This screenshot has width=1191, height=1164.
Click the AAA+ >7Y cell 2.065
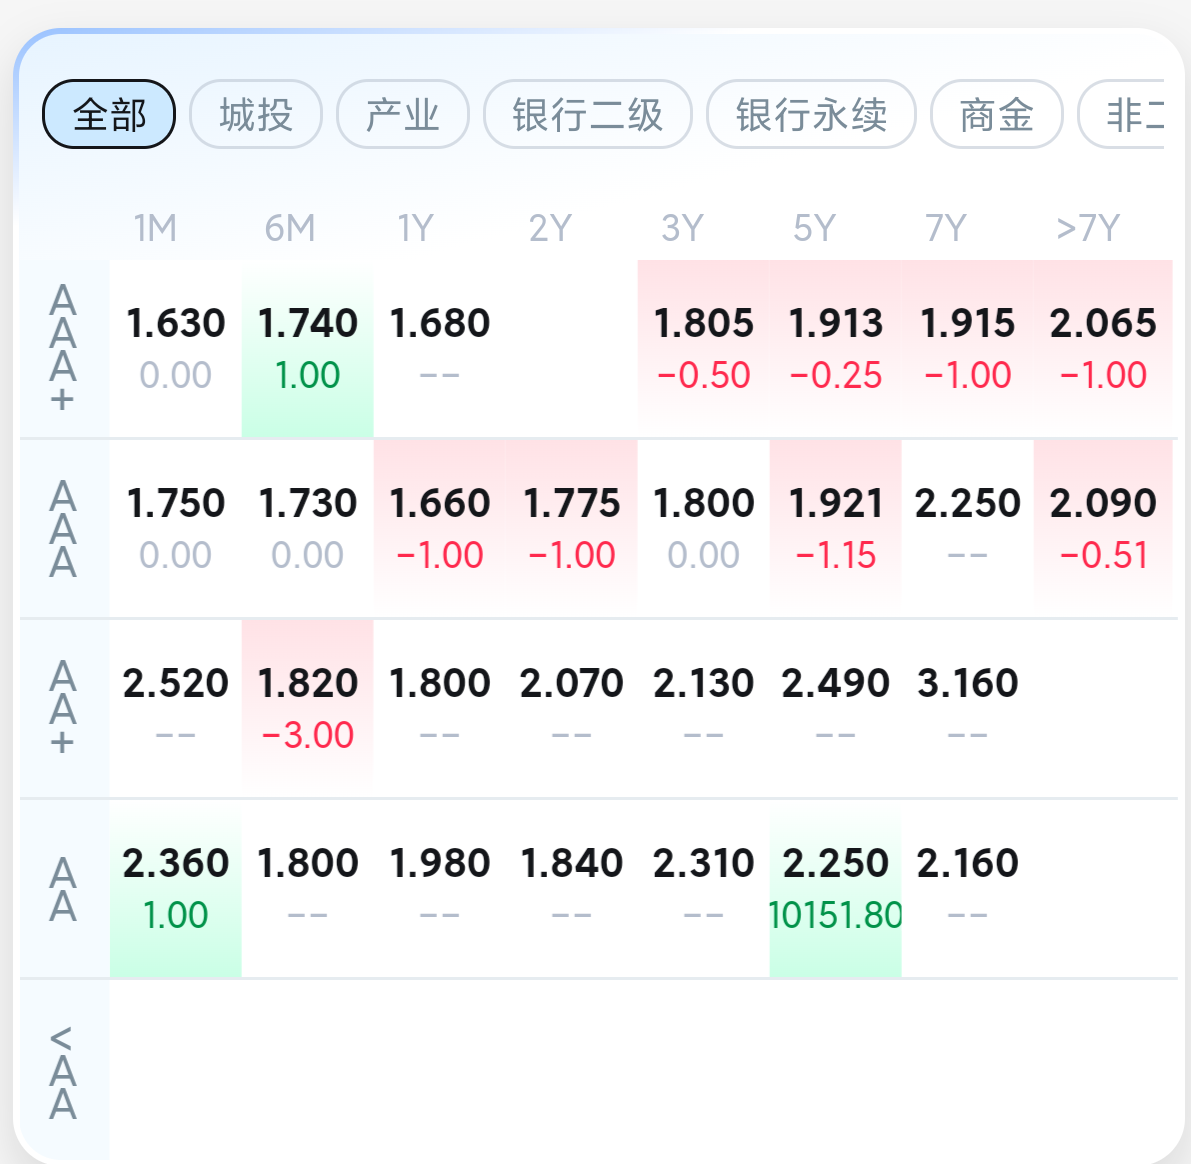point(1103,349)
